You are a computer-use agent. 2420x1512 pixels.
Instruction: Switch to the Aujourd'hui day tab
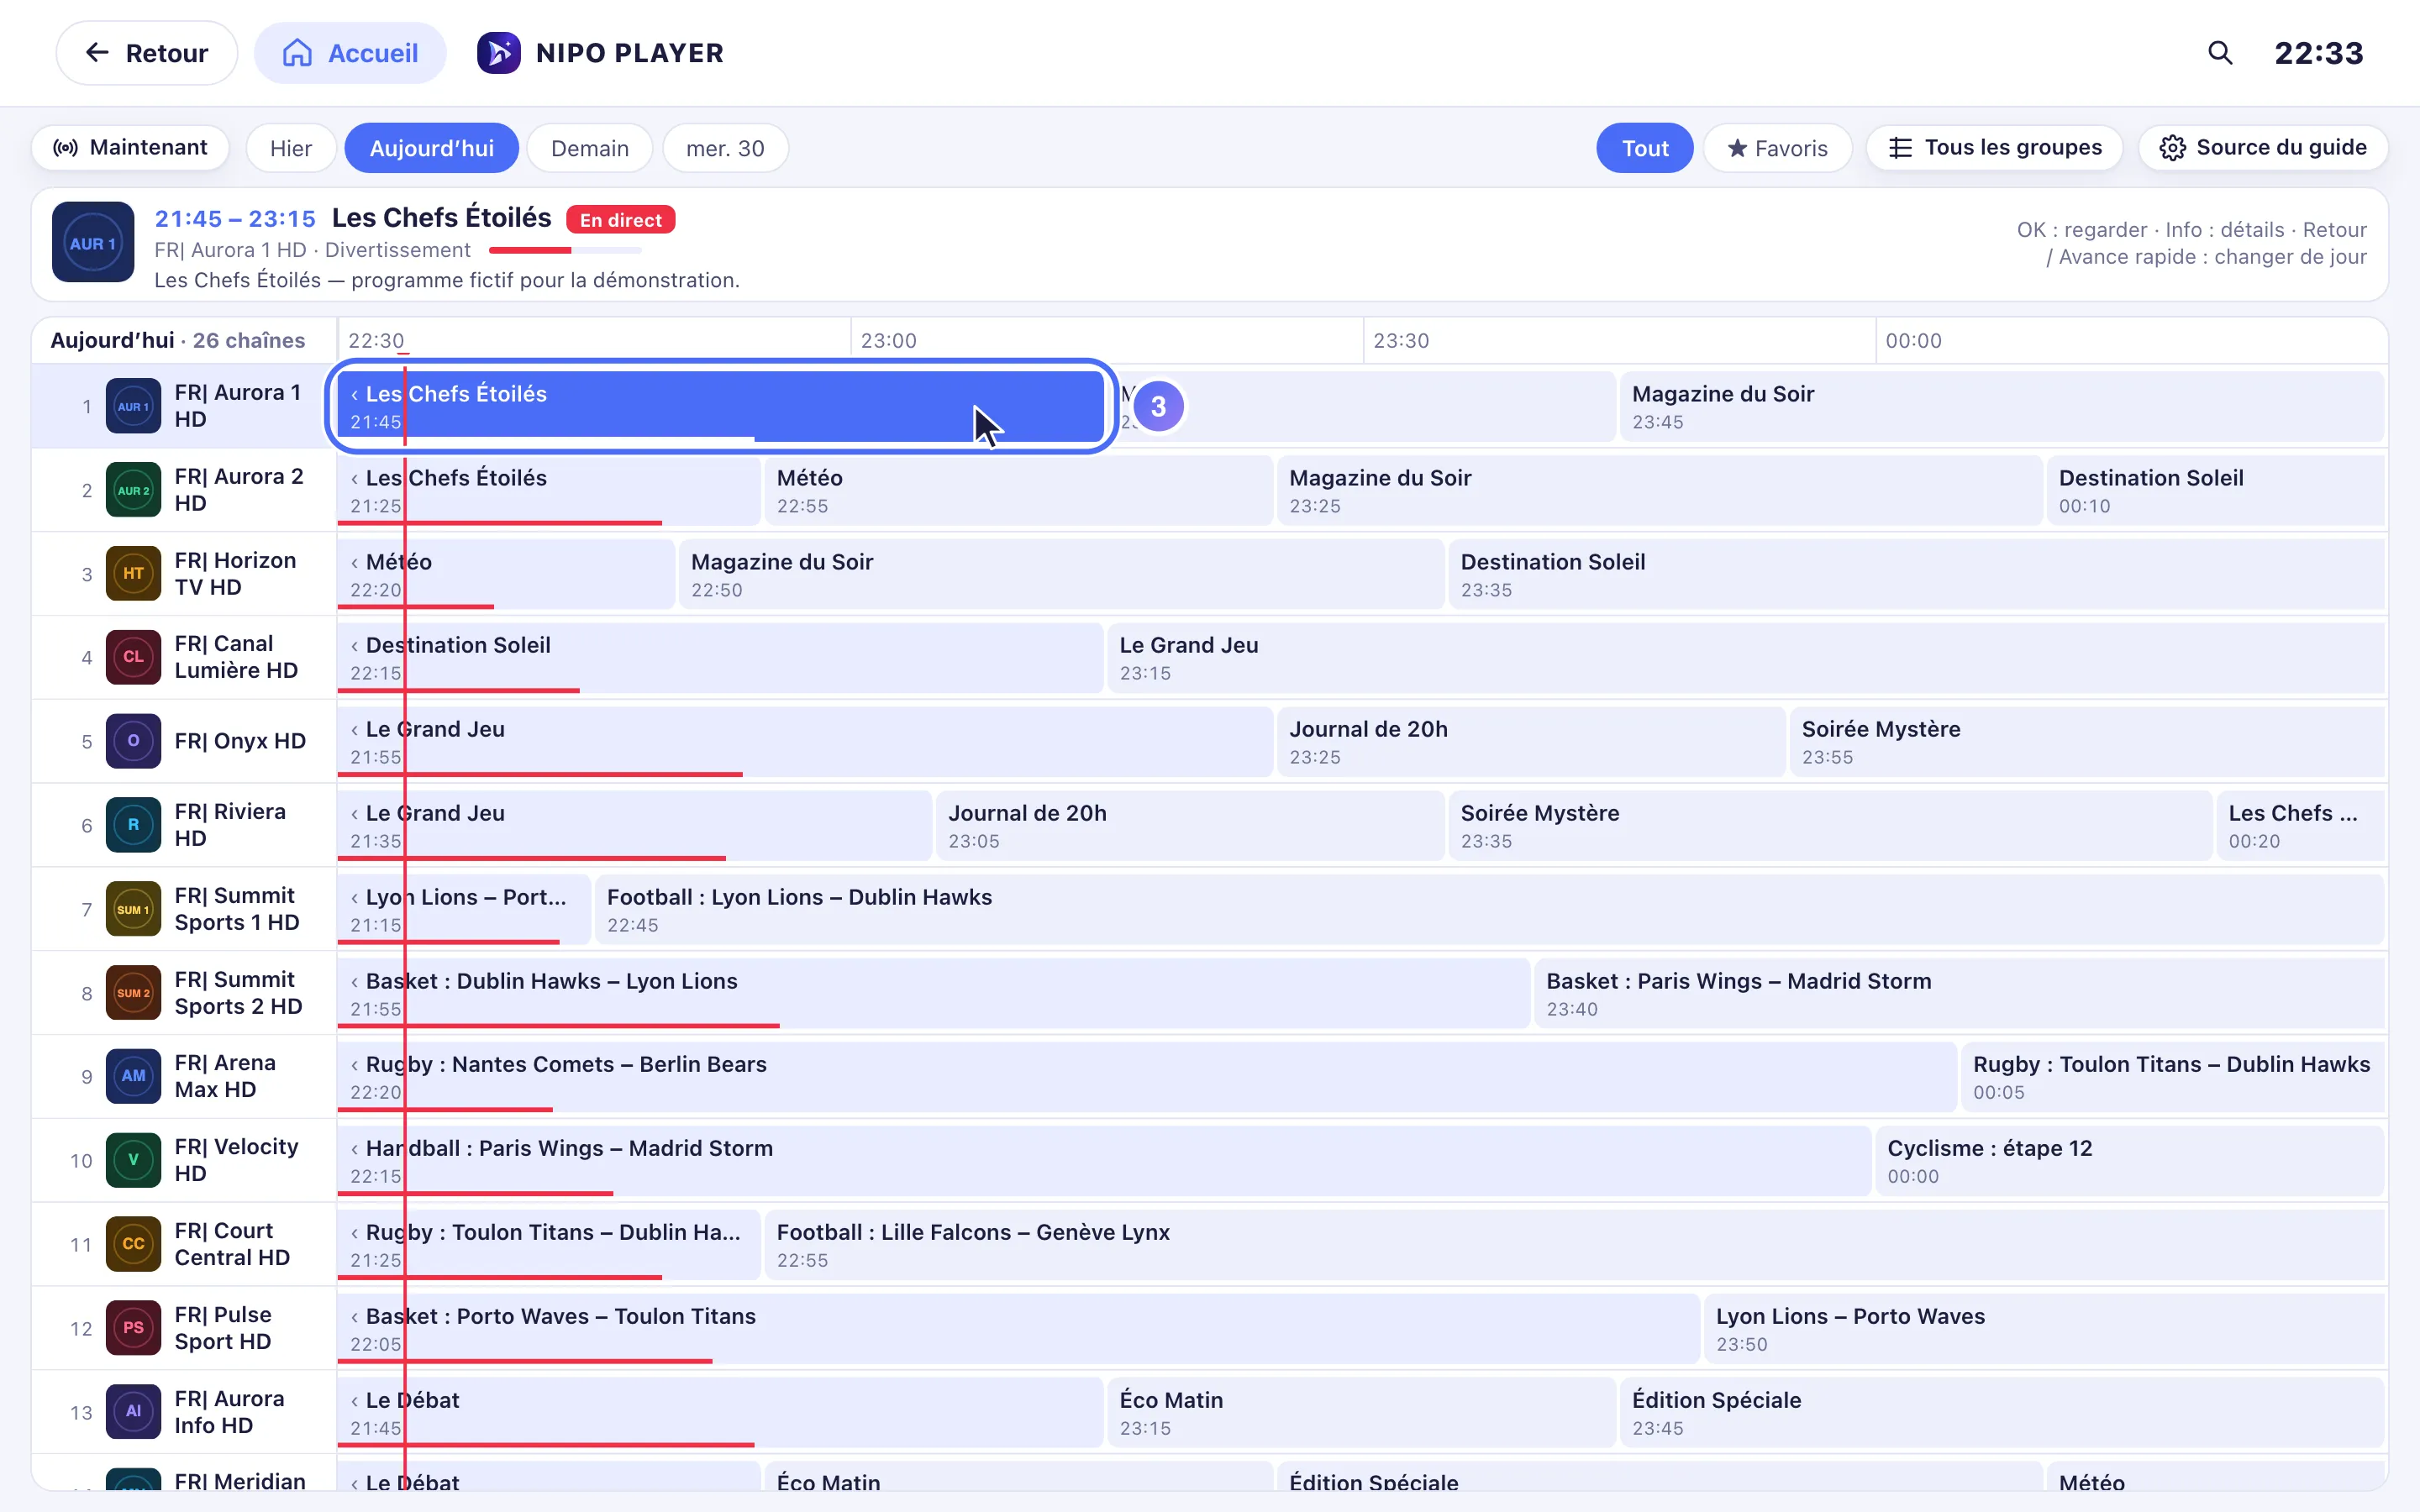pyautogui.click(x=431, y=148)
